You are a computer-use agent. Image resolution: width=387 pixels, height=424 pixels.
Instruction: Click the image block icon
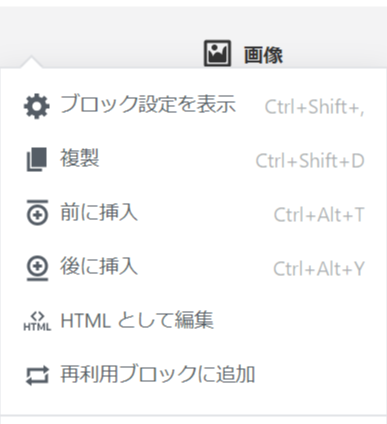(x=217, y=53)
